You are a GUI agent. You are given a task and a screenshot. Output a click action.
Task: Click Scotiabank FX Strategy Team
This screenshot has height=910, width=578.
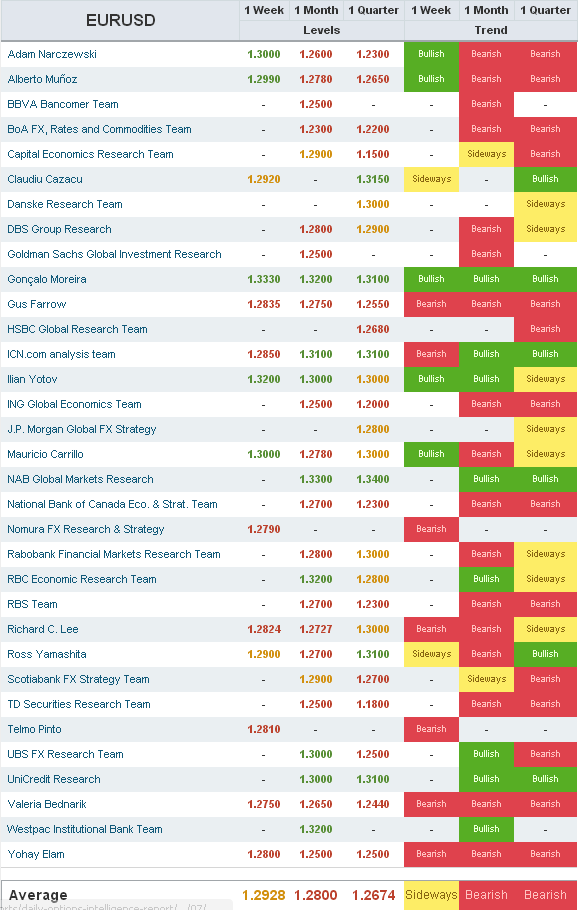tap(78, 678)
